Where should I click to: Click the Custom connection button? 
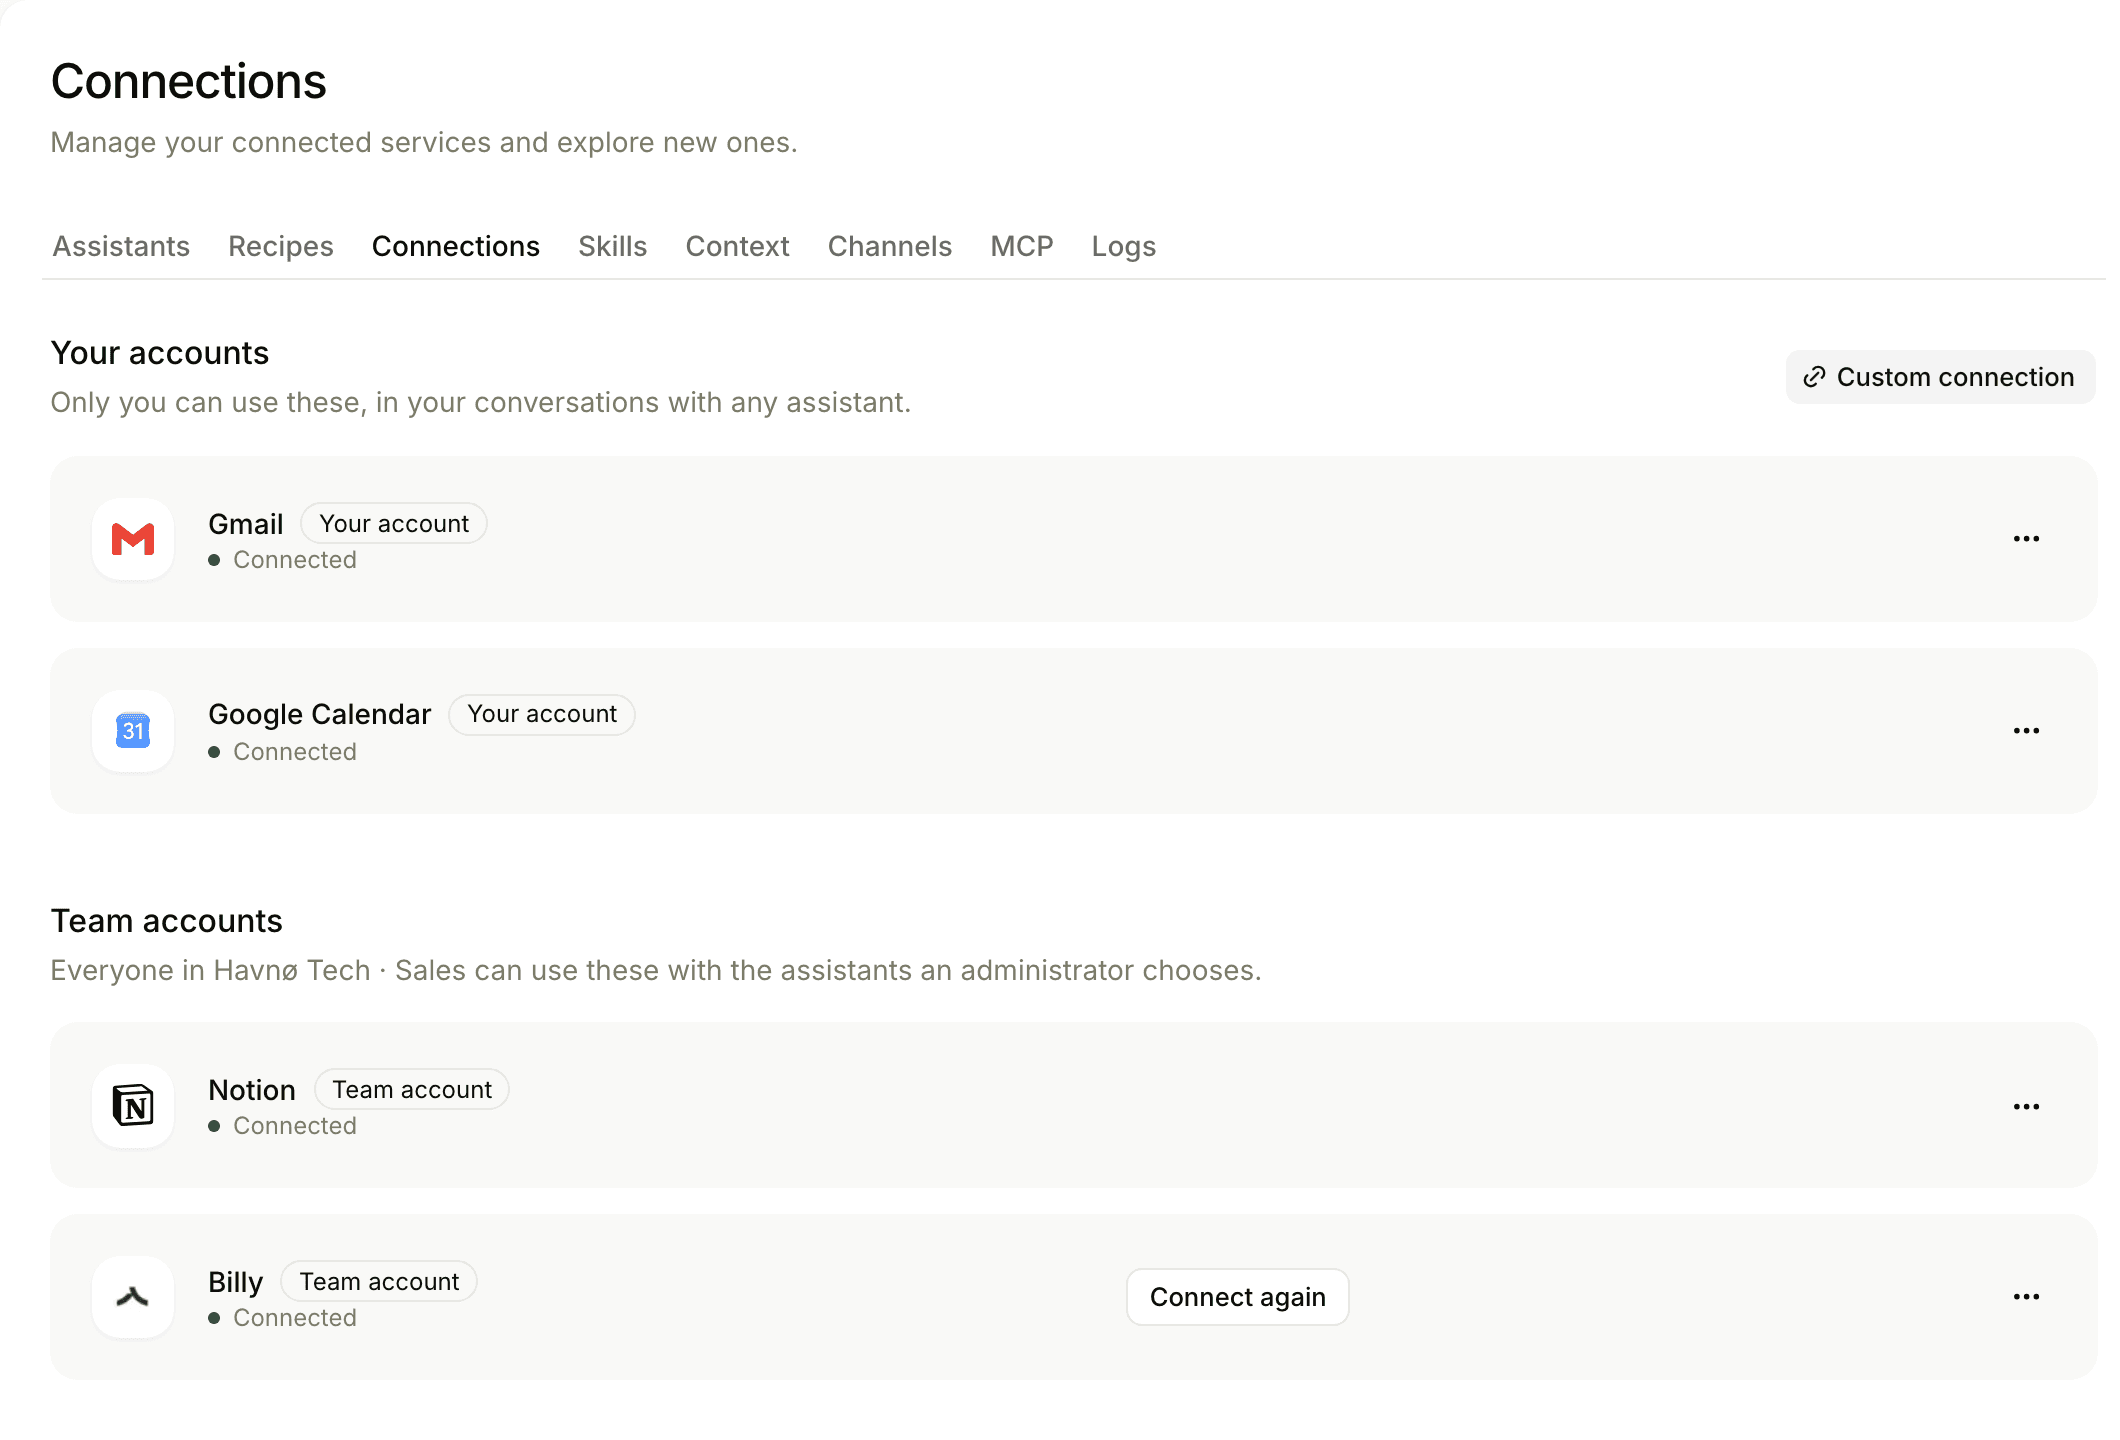[x=1940, y=377]
